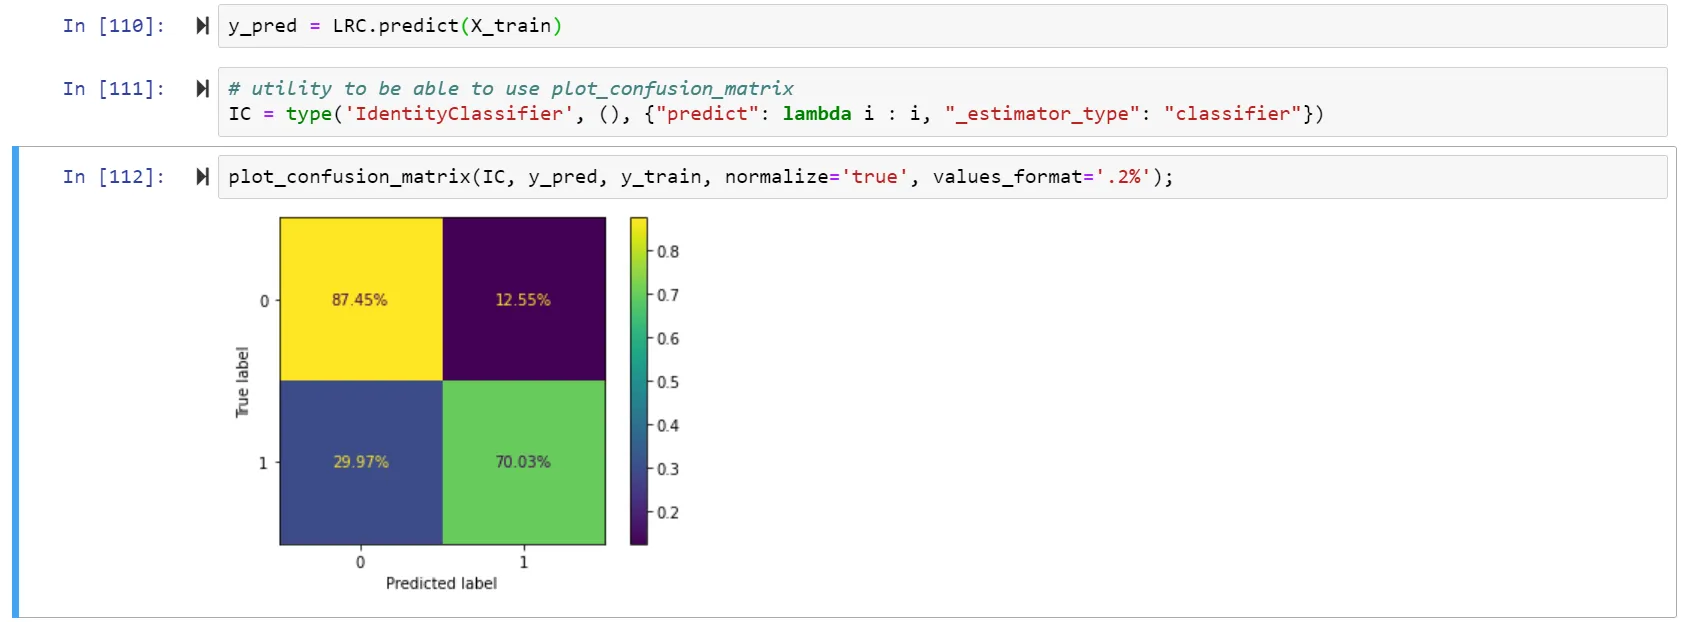The width and height of the screenshot is (1682, 622).
Task: Click the 0.7 tick on the color bar
Action: [668, 295]
